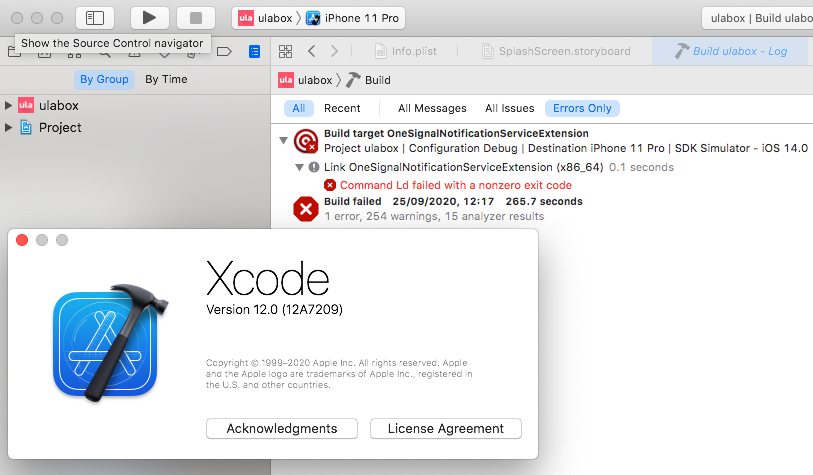Click red error icon beside Command Ld

(x=330, y=185)
